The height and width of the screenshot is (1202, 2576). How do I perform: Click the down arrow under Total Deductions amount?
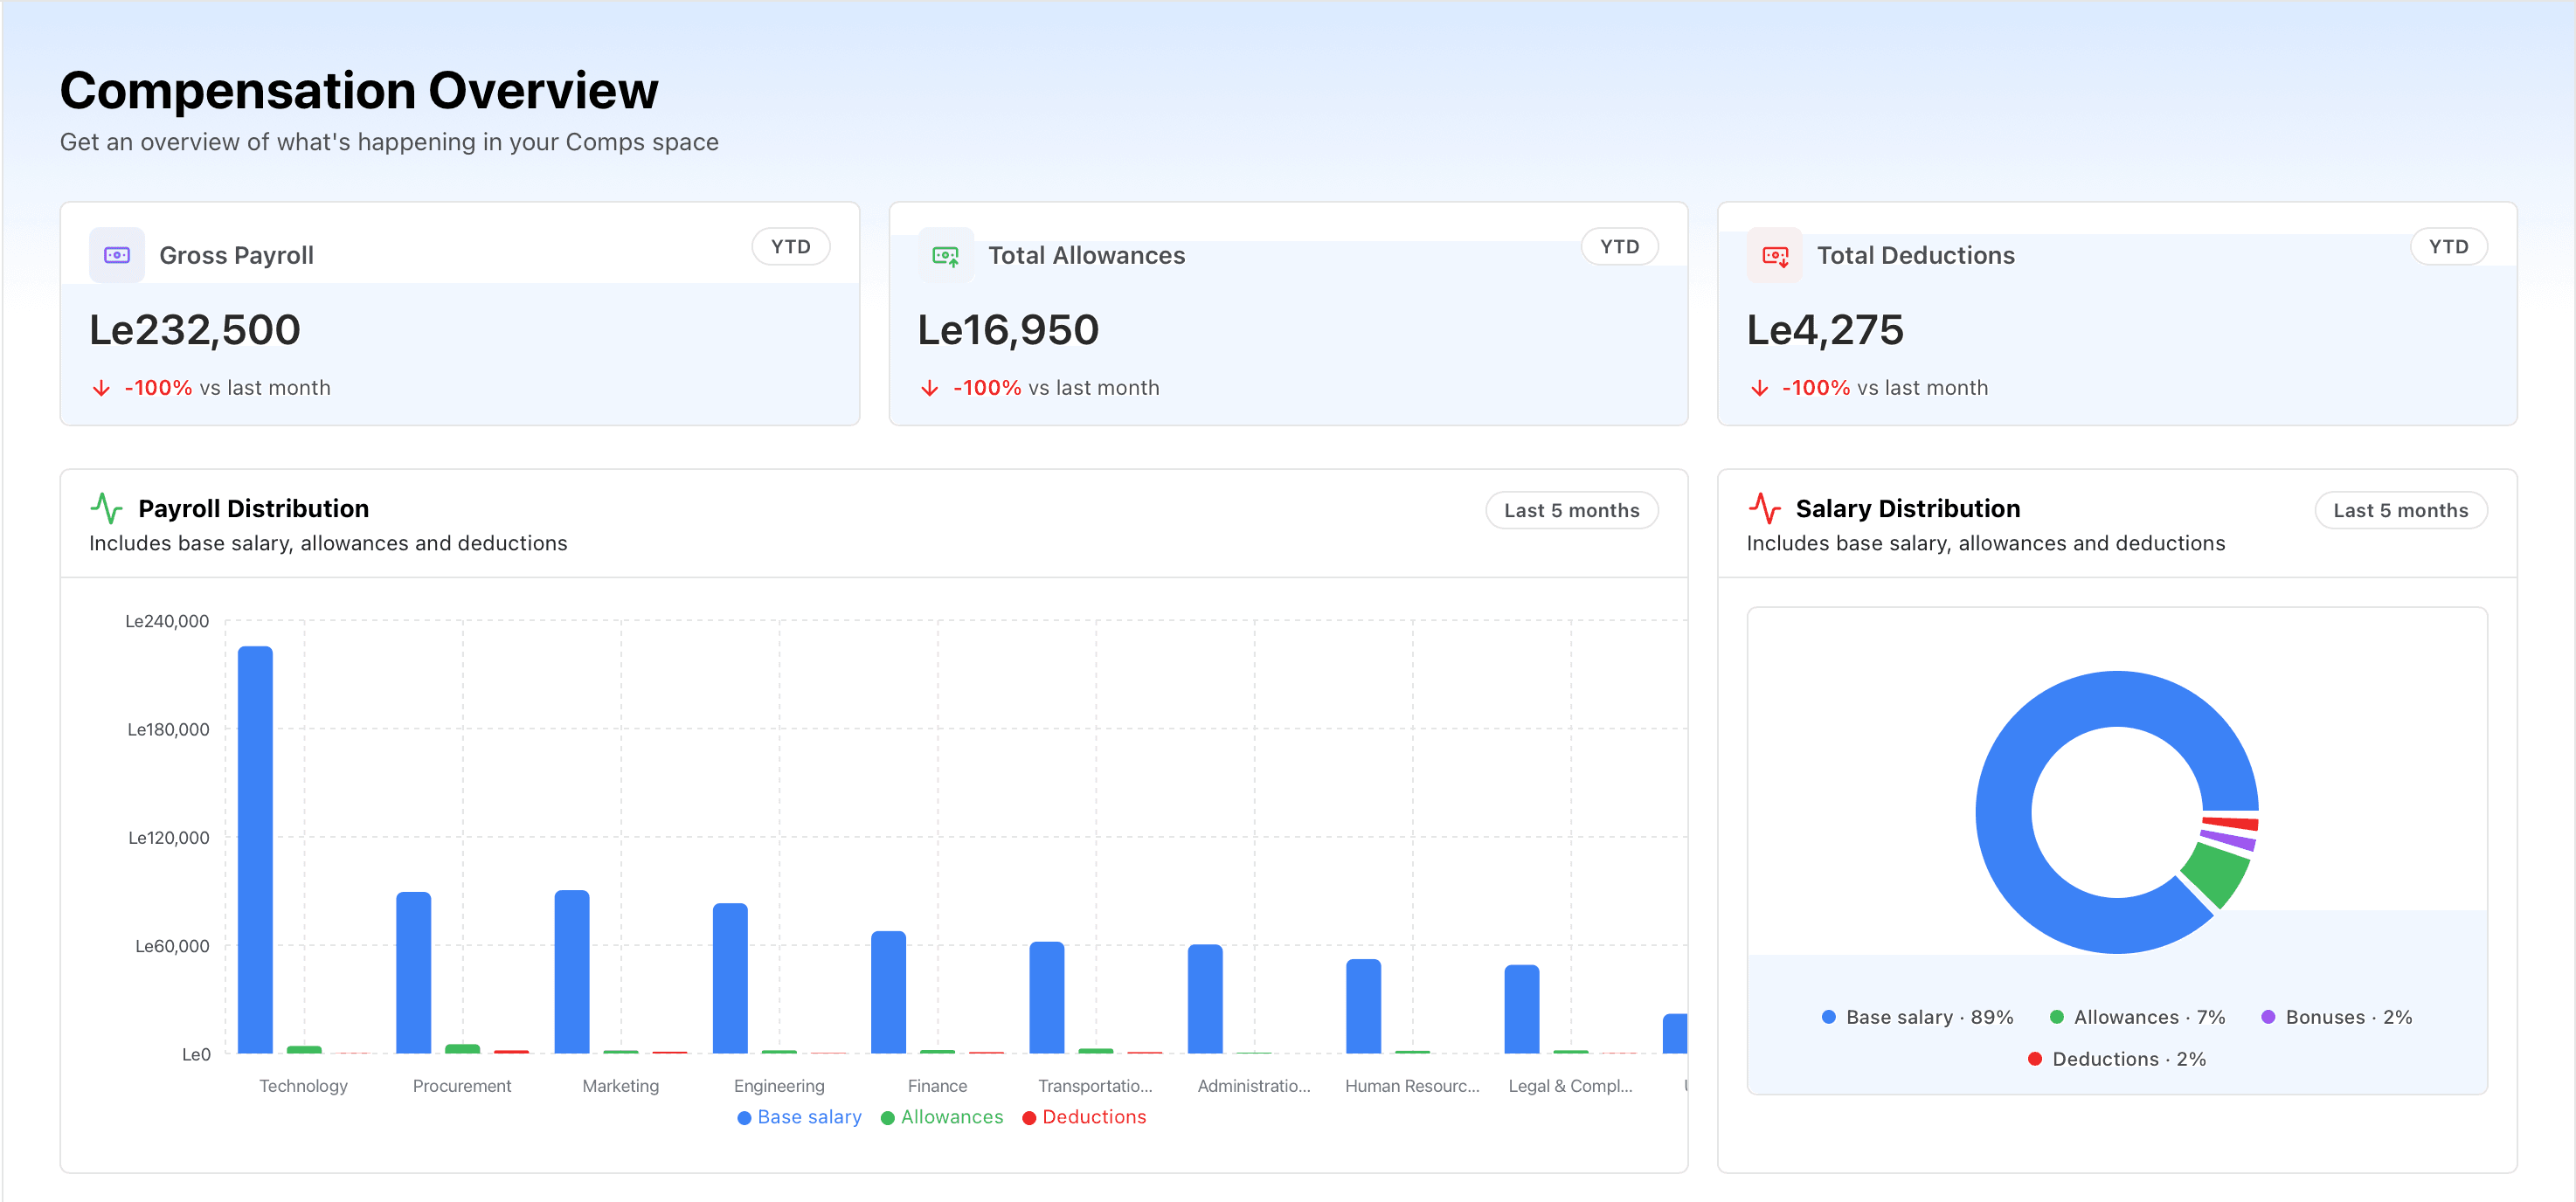click(x=1759, y=388)
